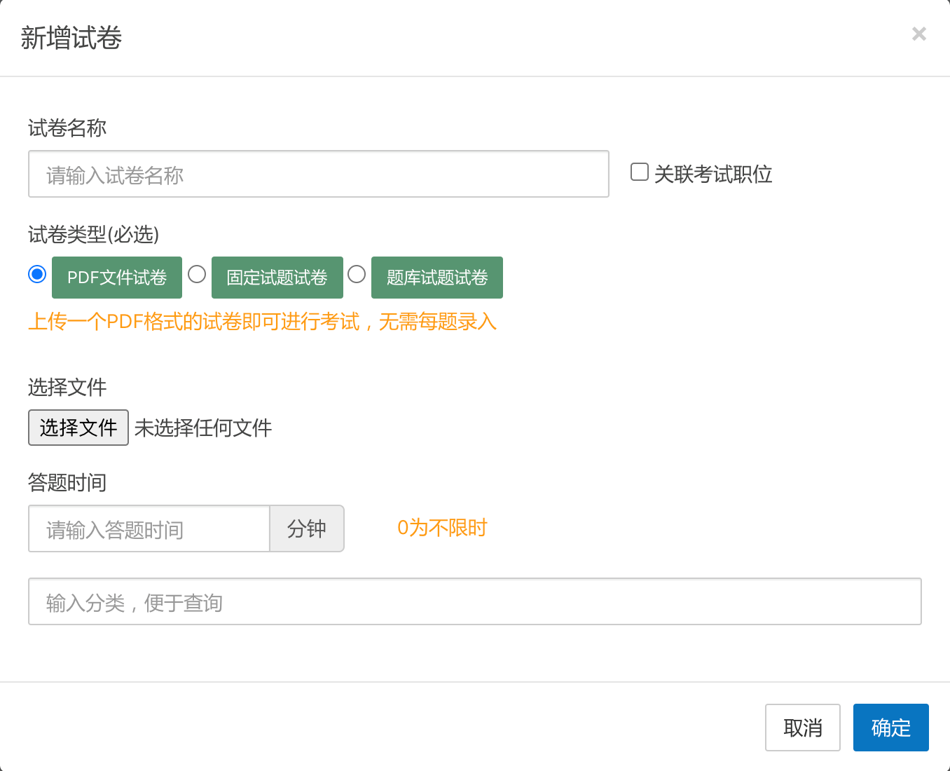Click the 新增试卷 dialog title

coord(71,39)
